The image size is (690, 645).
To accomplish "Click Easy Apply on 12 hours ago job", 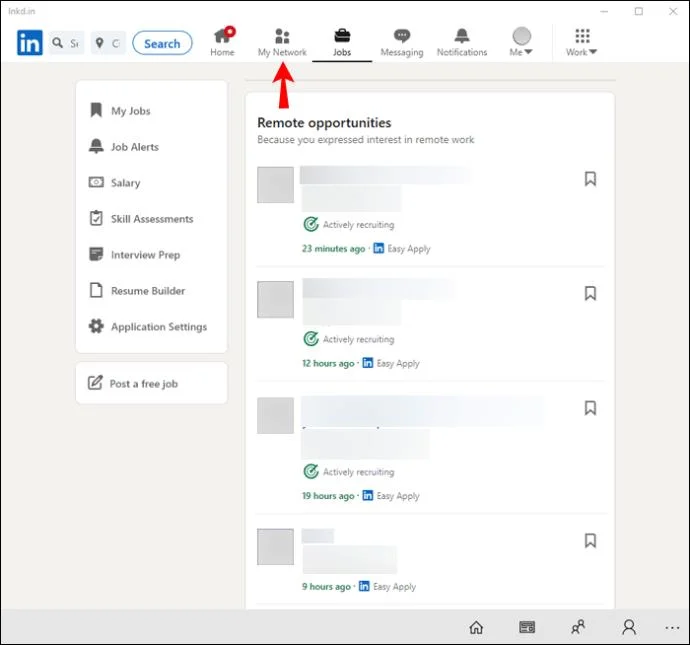I will 391,363.
